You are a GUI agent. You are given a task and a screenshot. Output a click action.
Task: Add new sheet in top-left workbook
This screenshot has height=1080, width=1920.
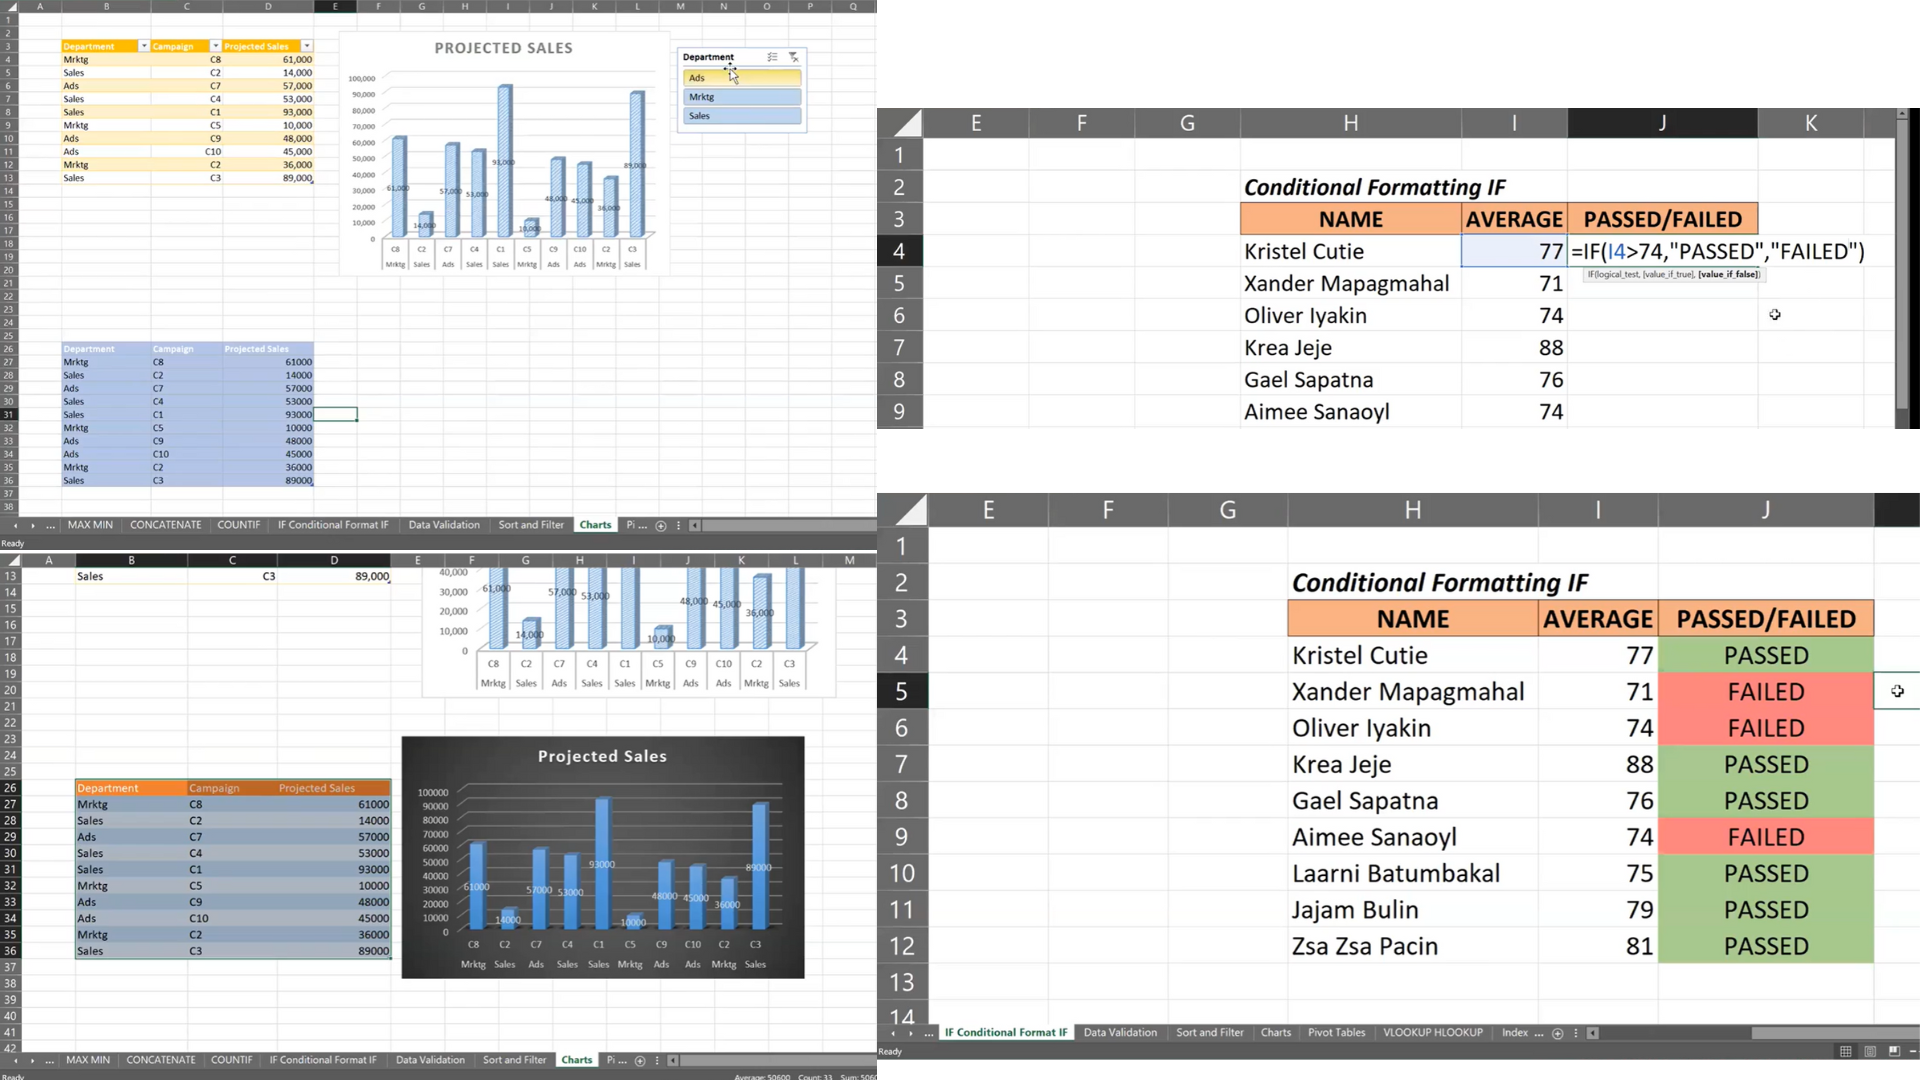pos(660,526)
